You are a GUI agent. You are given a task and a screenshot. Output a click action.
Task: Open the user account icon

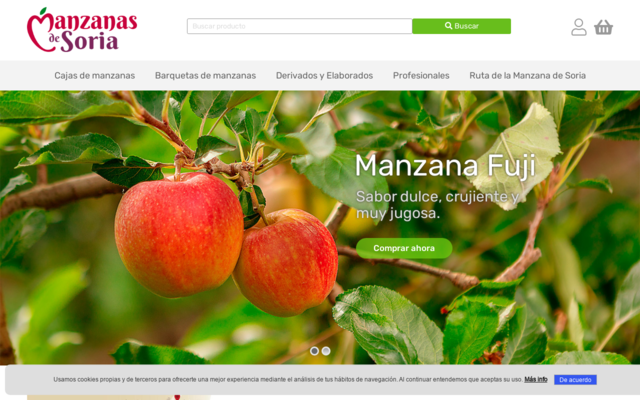578,27
